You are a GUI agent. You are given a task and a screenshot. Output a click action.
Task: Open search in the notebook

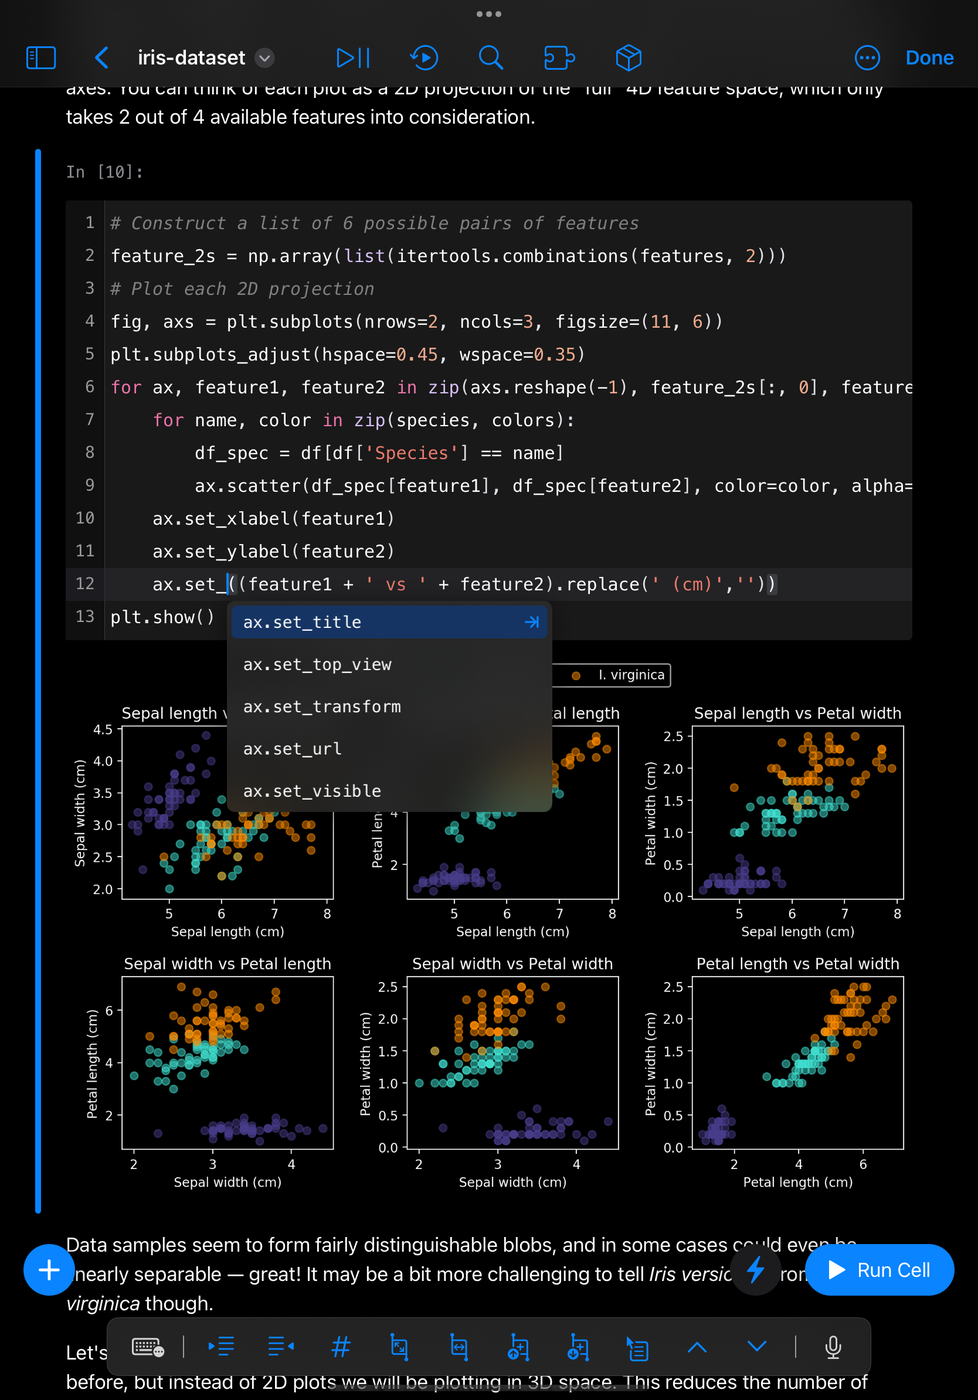491,58
